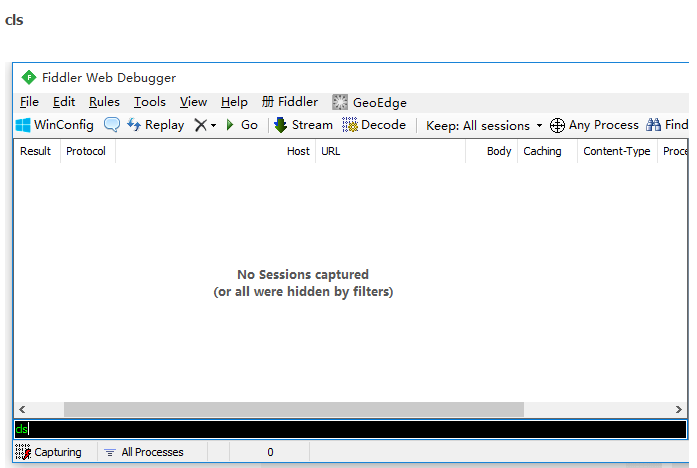Click the Fiddler book menu item
Image resolution: width=697 pixels, height=468 pixels.
pos(290,102)
